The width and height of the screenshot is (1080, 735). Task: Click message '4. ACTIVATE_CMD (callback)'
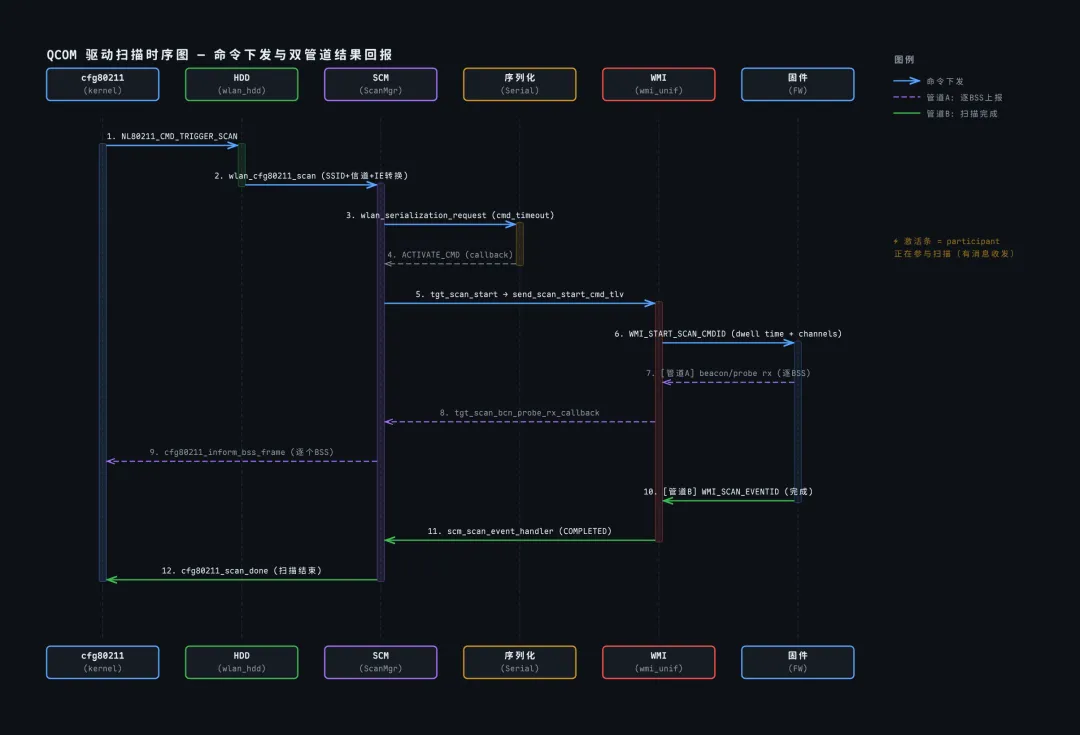(450, 255)
